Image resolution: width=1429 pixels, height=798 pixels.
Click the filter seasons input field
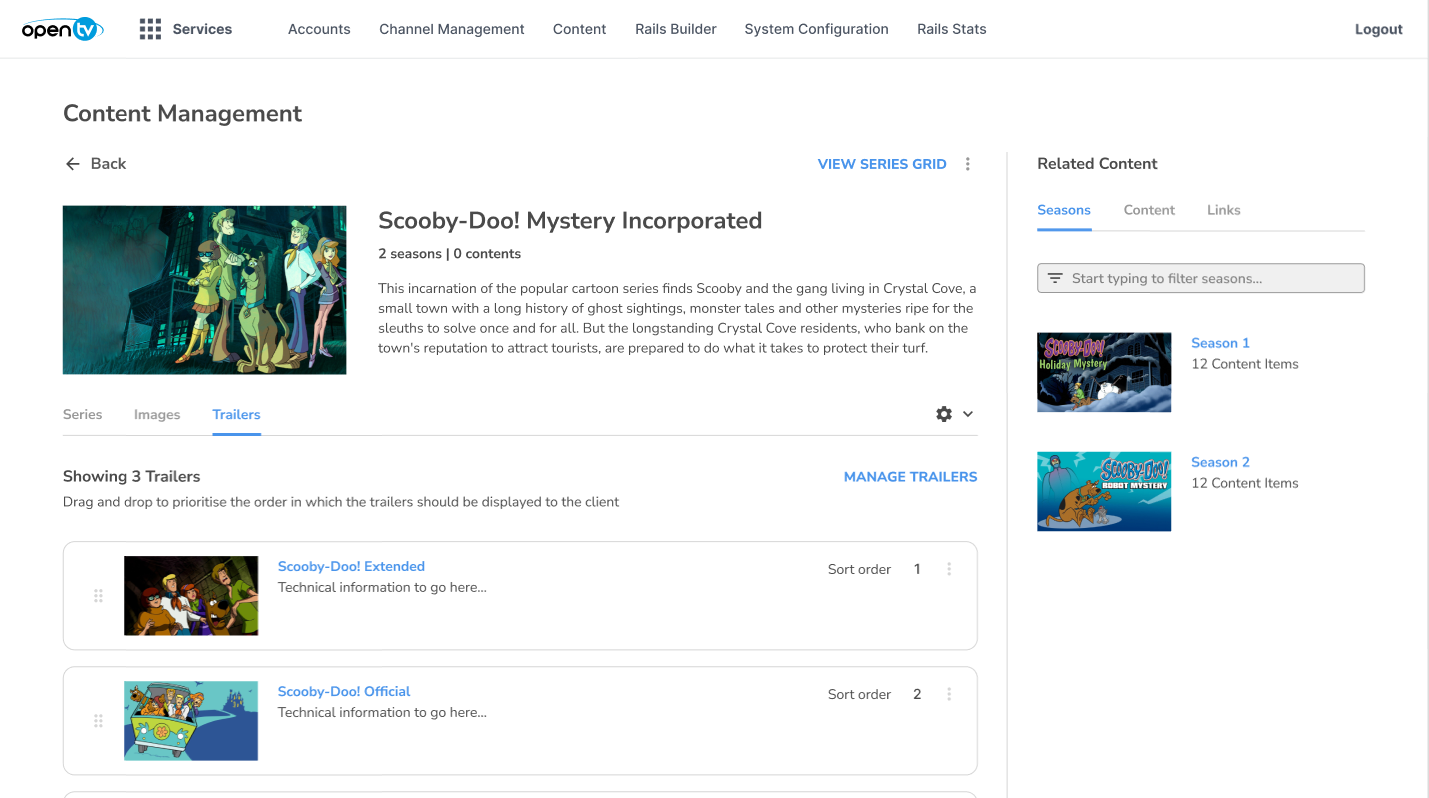click(x=1201, y=278)
